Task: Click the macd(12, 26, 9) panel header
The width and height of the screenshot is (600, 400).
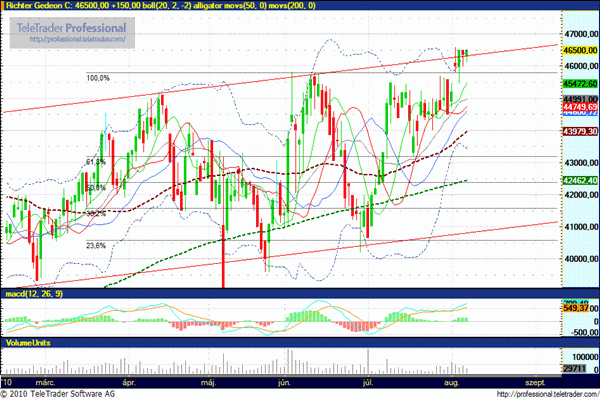Action: tap(34, 294)
